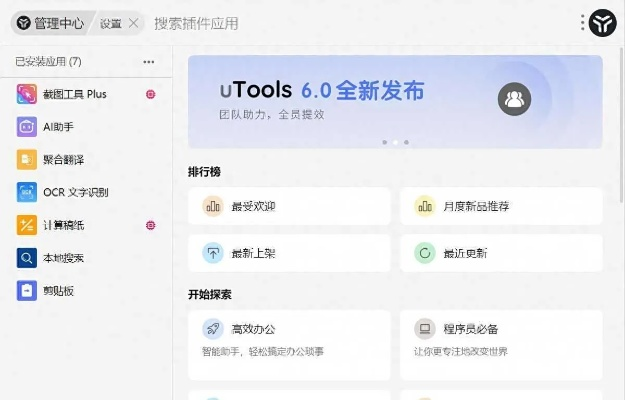Click the uTools avatar logo at top right
625x400 pixels.
click(x=603, y=23)
